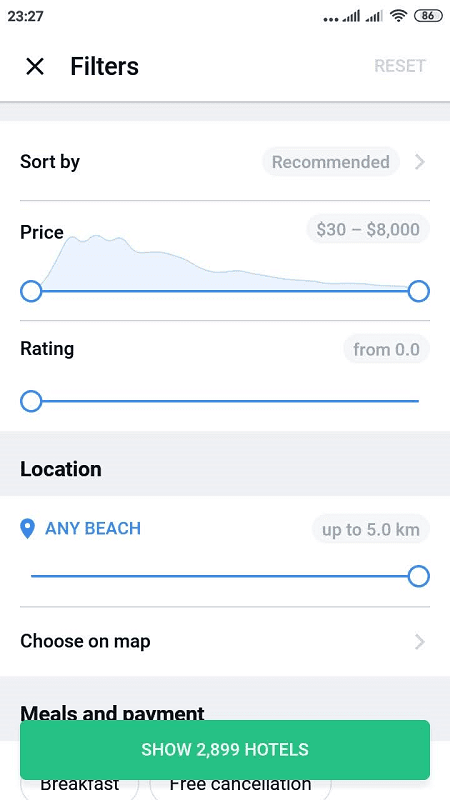Open the Sort by chevron arrow

(x=419, y=162)
